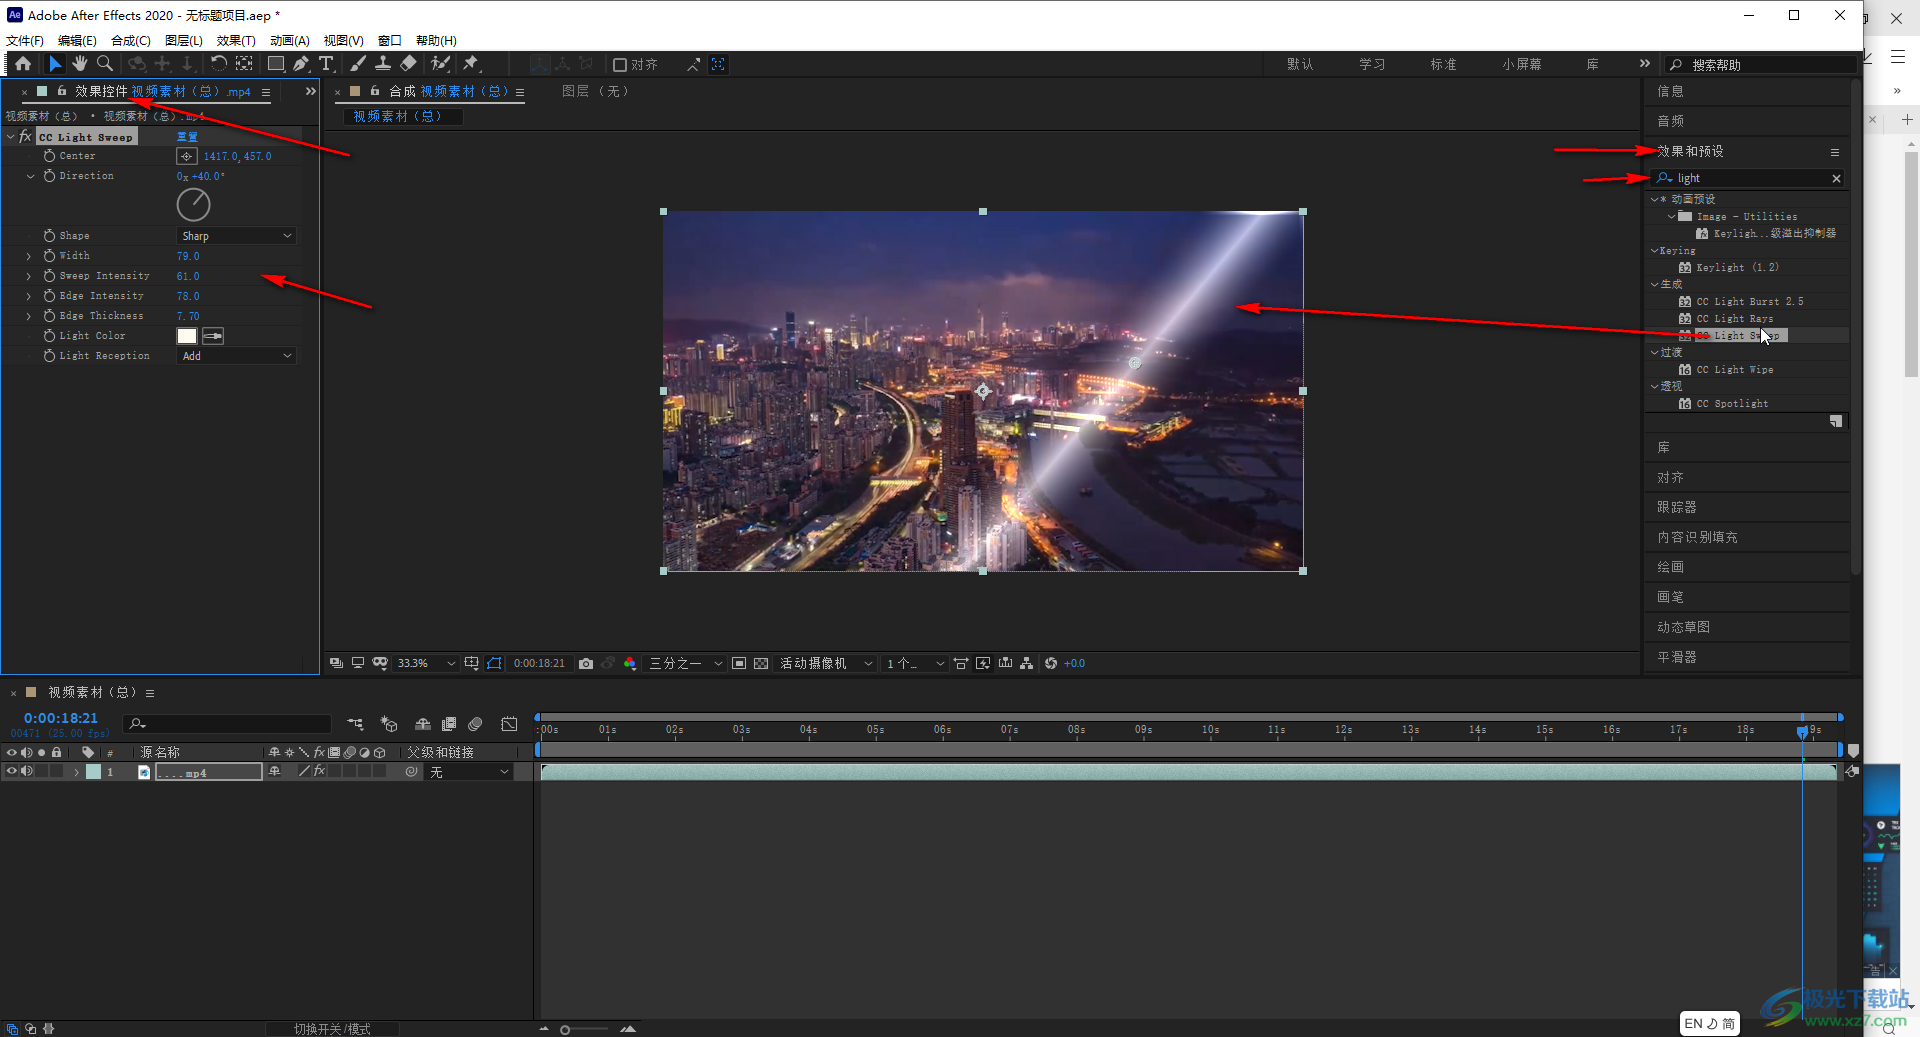Screen dimensions: 1920x1037
Task: Open the 效果(T) menu
Action: pos(236,41)
